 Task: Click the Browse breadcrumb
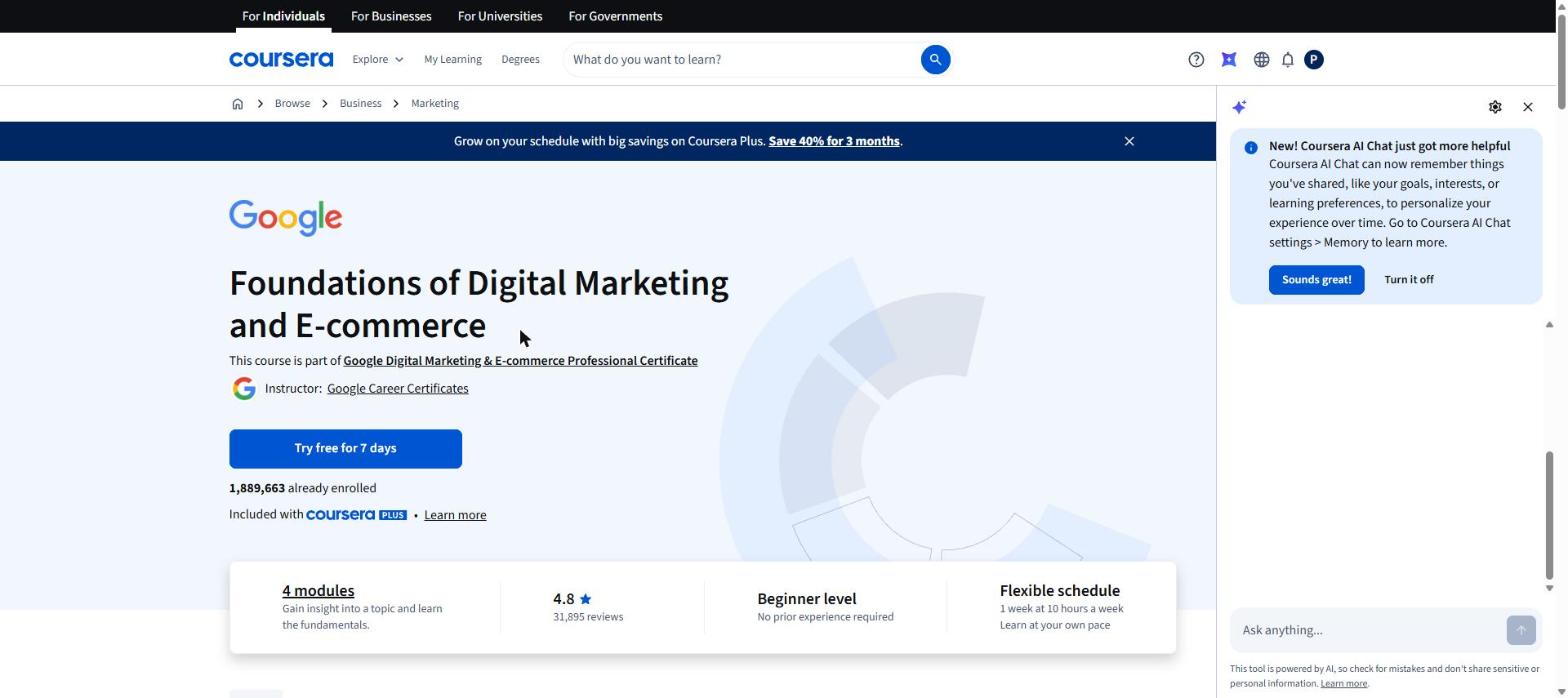[x=292, y=104]
